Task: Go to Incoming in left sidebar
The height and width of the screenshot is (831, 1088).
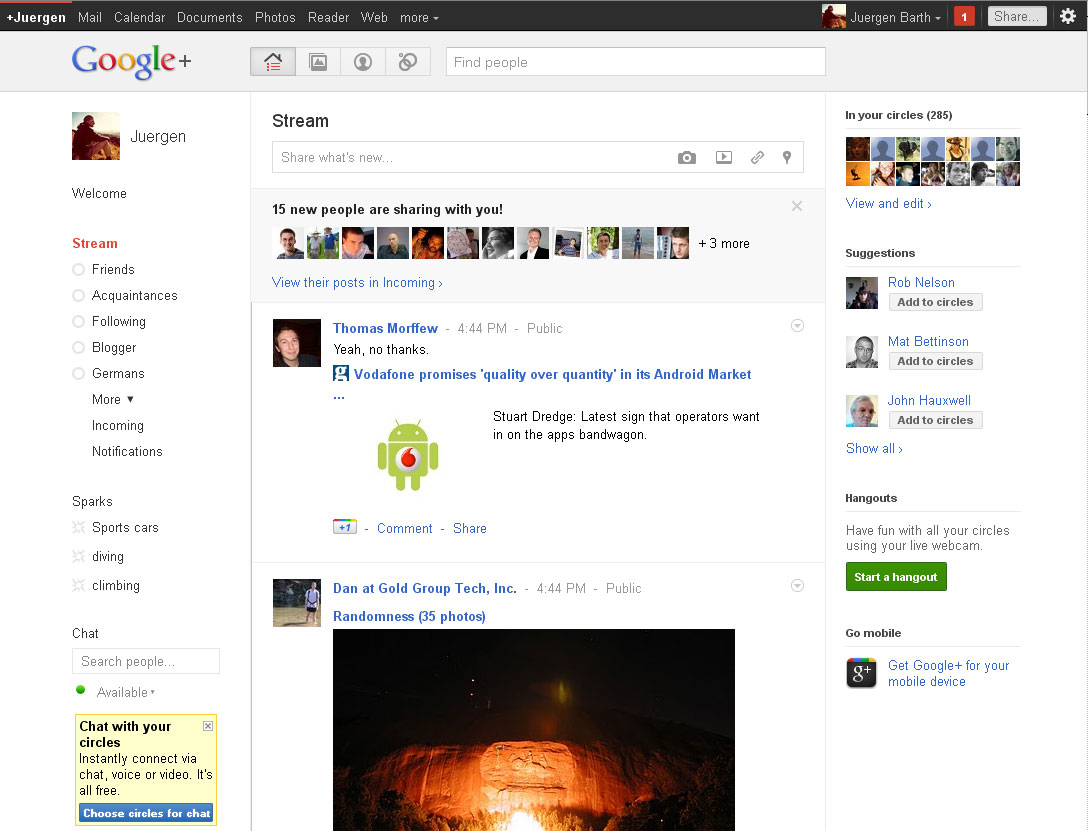Action: tap(118, 425)
